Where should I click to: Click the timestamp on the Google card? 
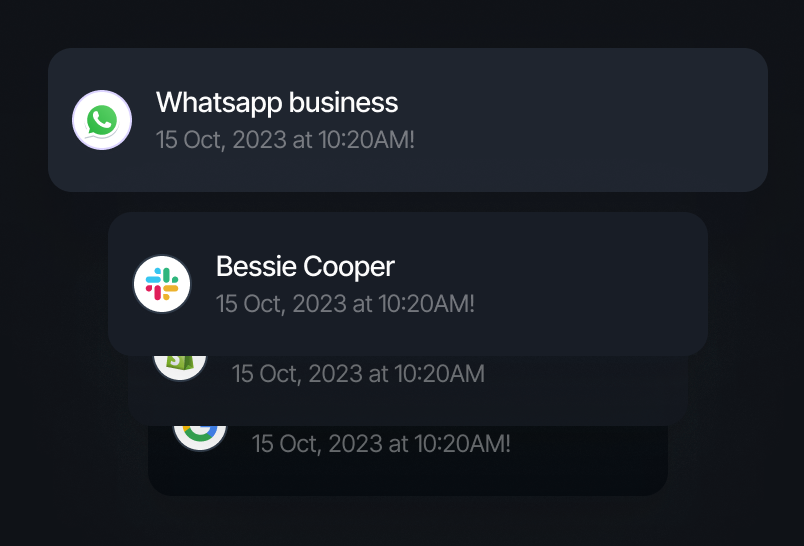381,443
